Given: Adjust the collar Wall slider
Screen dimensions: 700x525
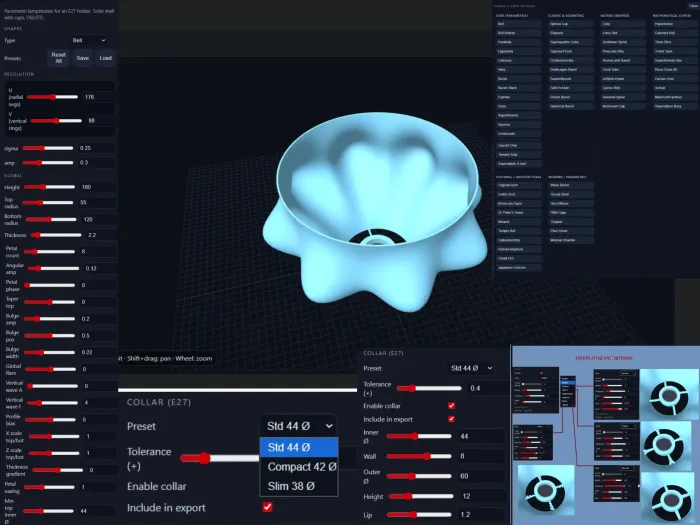Looking at the screenshot, I should (419, 456).
